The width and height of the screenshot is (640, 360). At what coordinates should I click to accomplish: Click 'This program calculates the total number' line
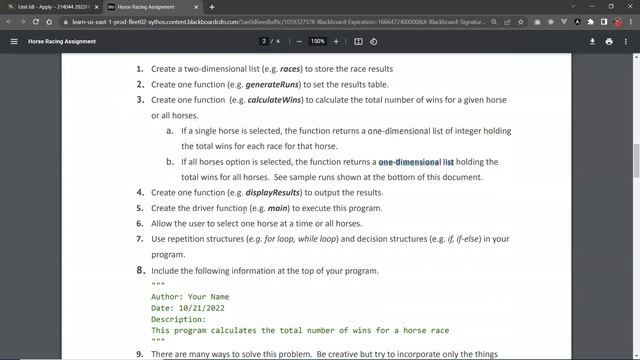coord(300,330)
